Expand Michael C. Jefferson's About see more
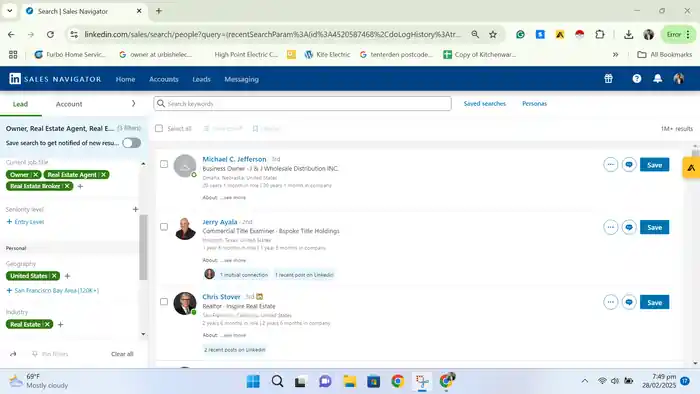700x394 pixels. click(x=233, y=198)
